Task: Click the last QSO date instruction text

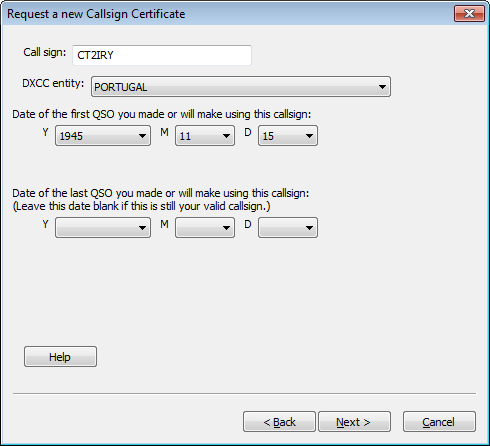Action: pos(161,193)
